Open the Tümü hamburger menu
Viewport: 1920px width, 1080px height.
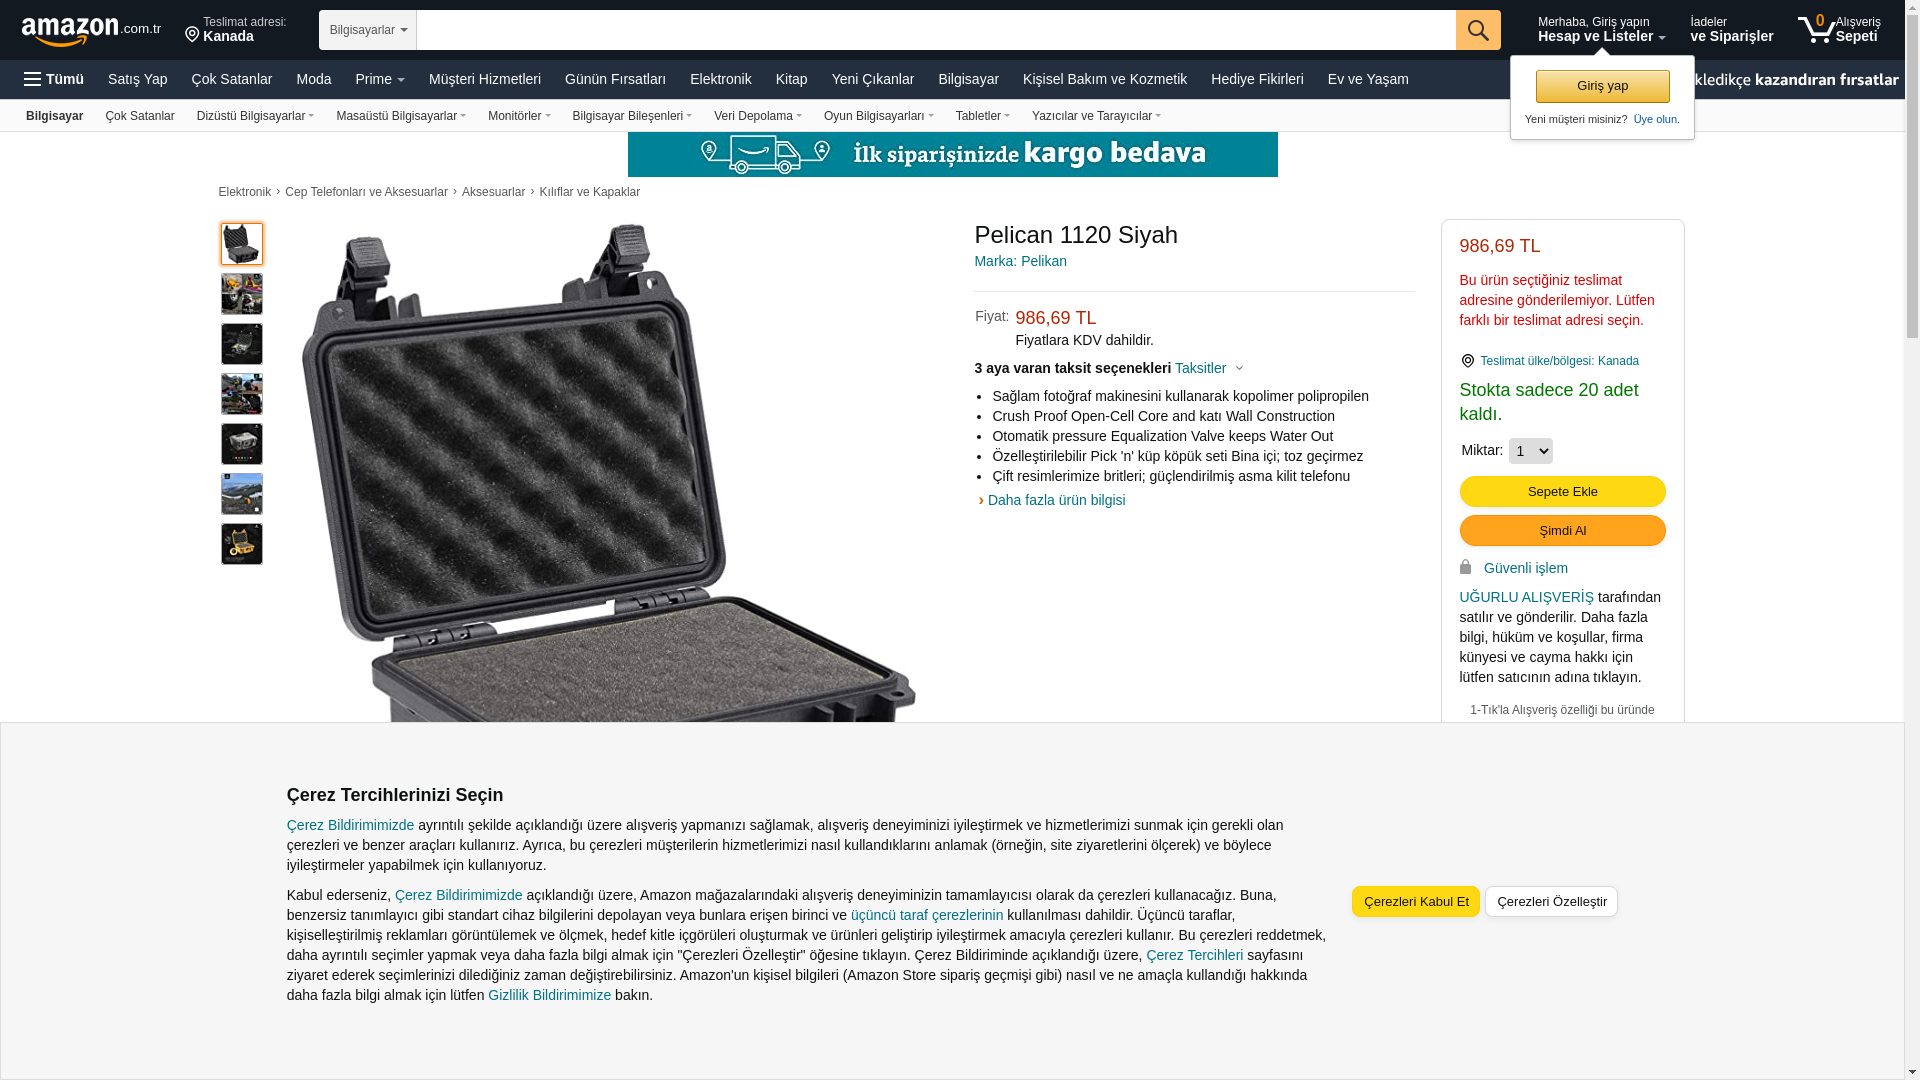click(x=54, y=79)
